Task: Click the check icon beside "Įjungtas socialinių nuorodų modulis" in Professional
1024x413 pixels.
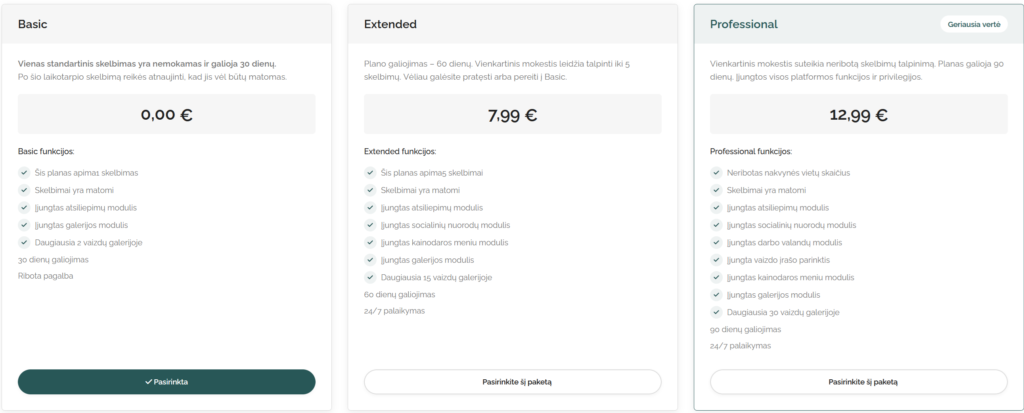Action: 716,225
